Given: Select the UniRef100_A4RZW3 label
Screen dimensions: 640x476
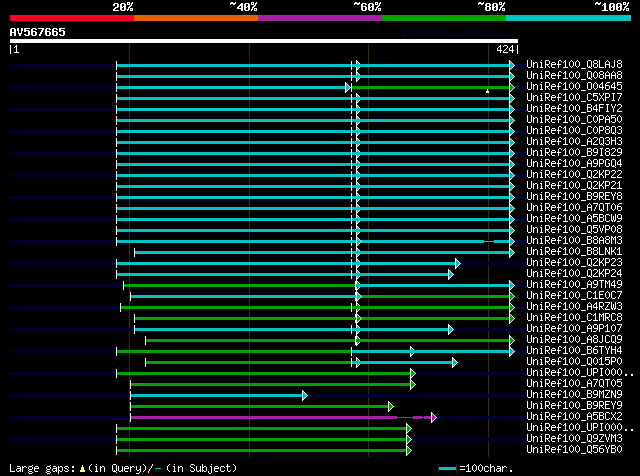Looking at the screenshot, I should (574, 307).
